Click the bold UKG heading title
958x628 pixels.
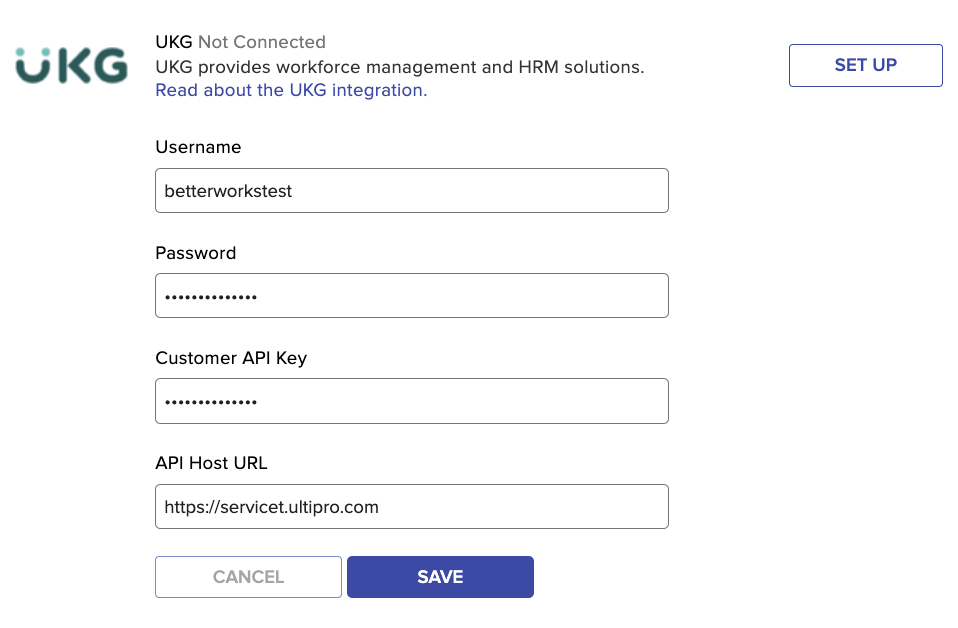(174, 42)
